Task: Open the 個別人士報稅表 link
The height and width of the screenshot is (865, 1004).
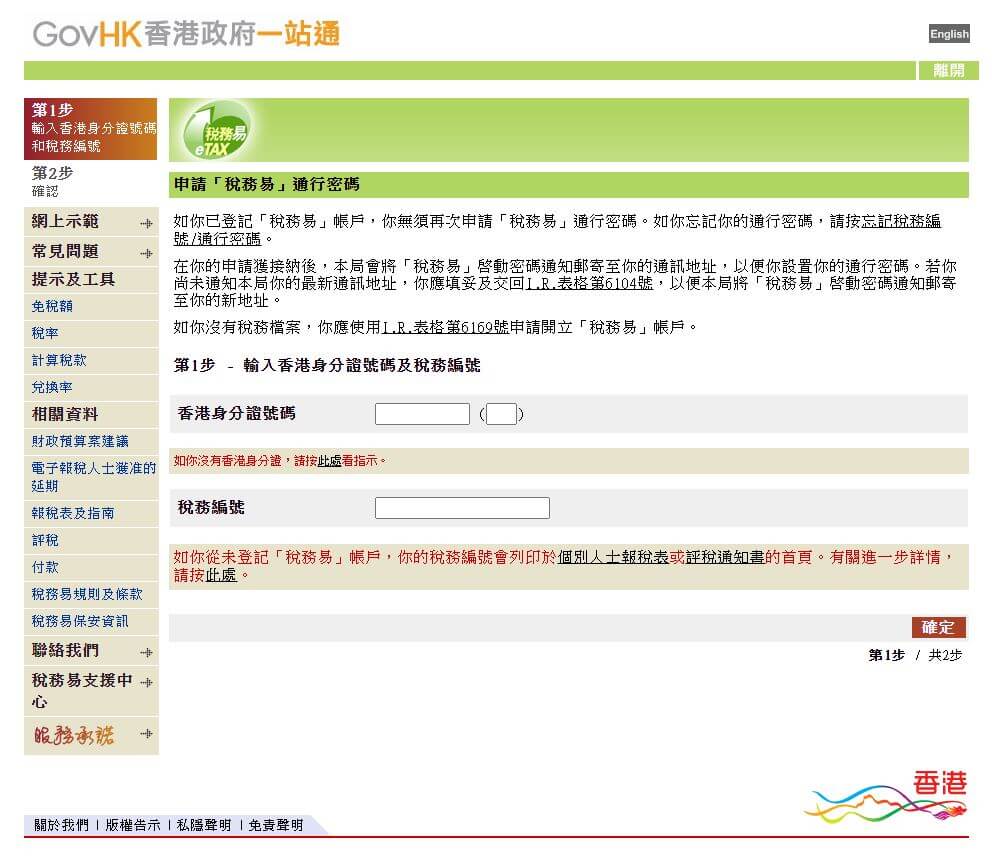Action: (613, 558)
